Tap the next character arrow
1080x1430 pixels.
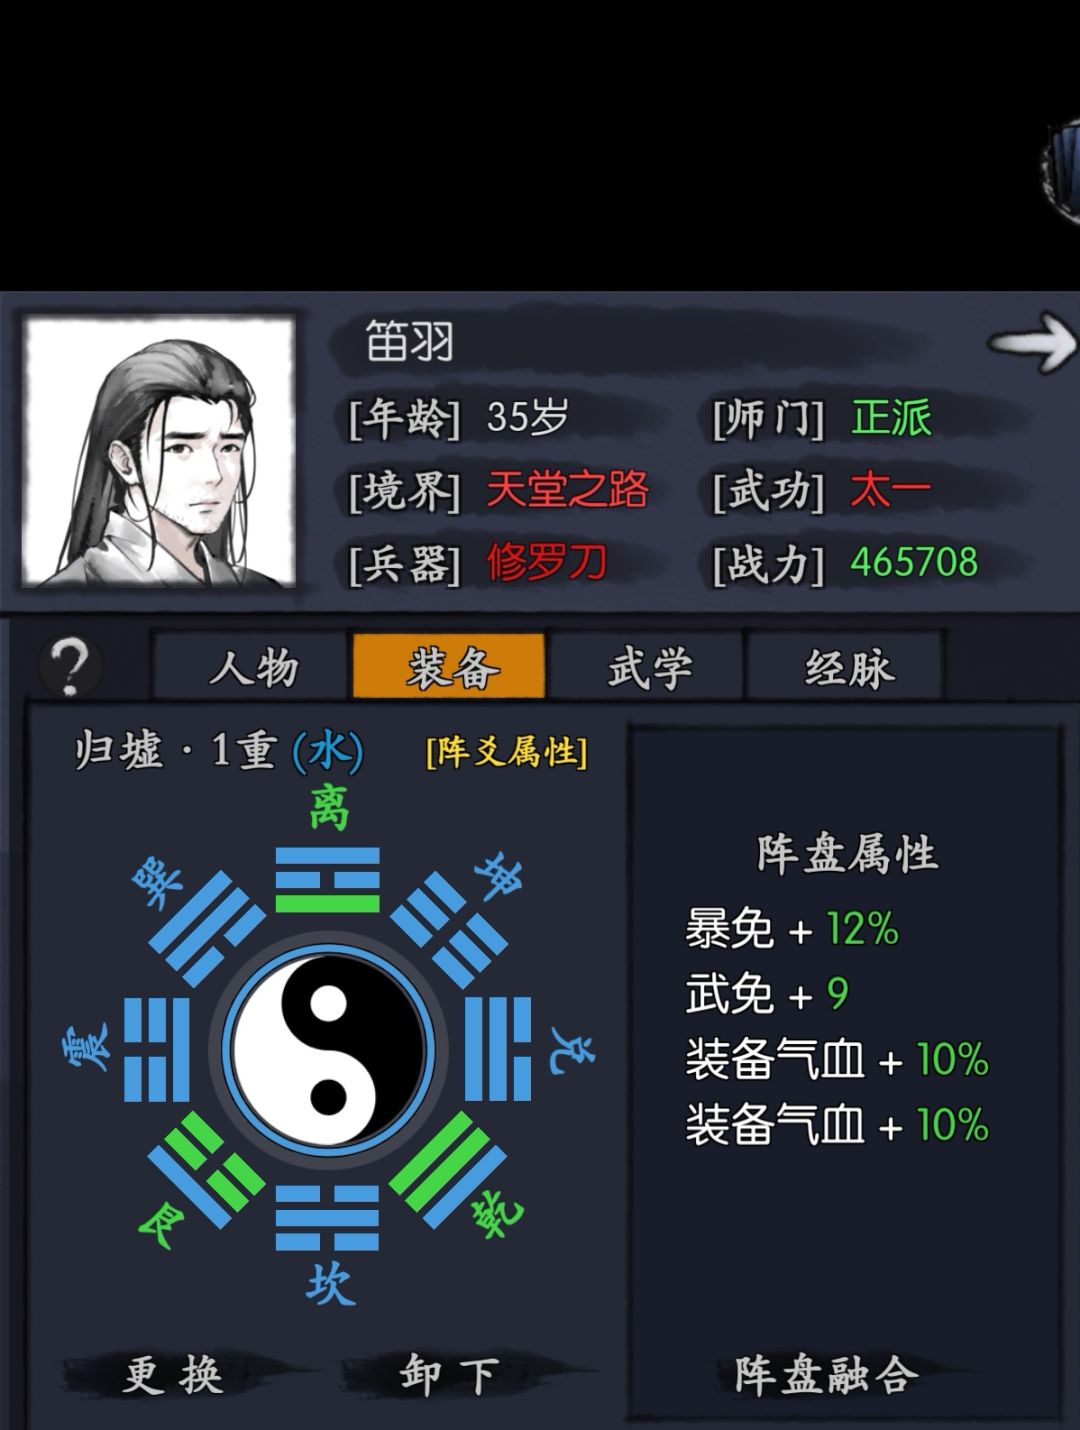coord(1033,343)
